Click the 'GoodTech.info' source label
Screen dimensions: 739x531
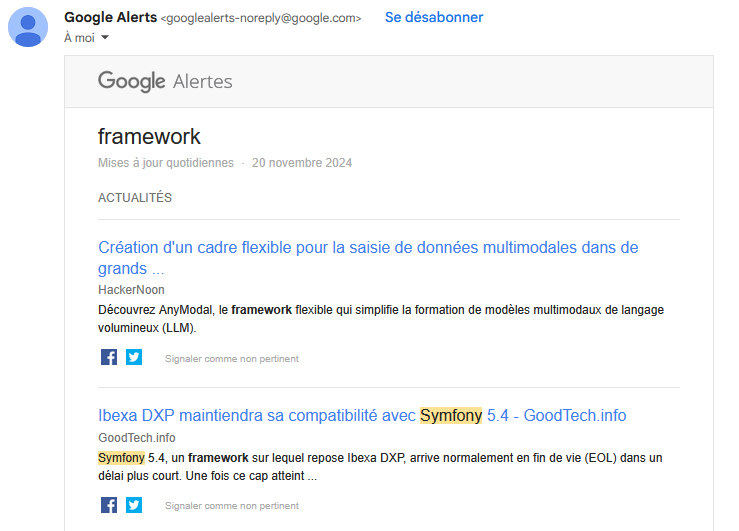[137, 438]
